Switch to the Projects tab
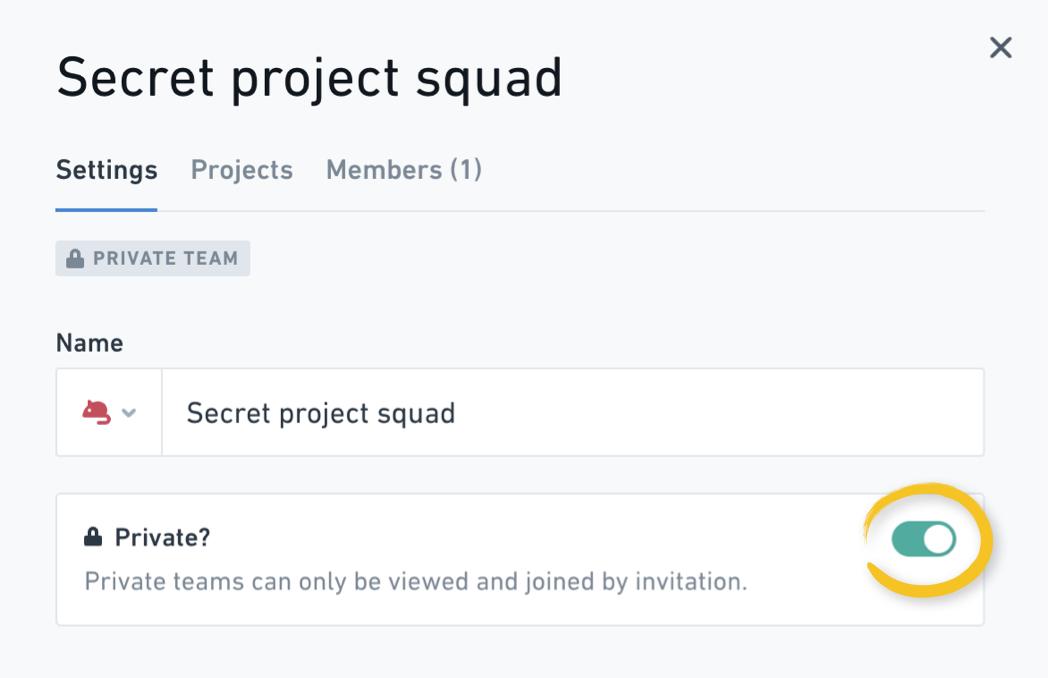This screenshot has height=678, width=1048. 242,170
